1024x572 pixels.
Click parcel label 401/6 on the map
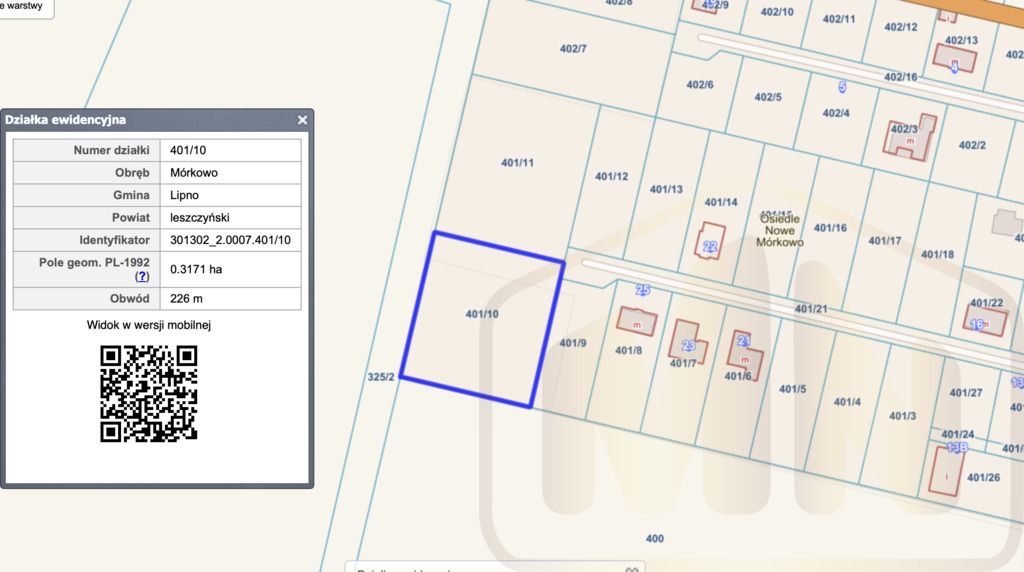coord(738,376)
